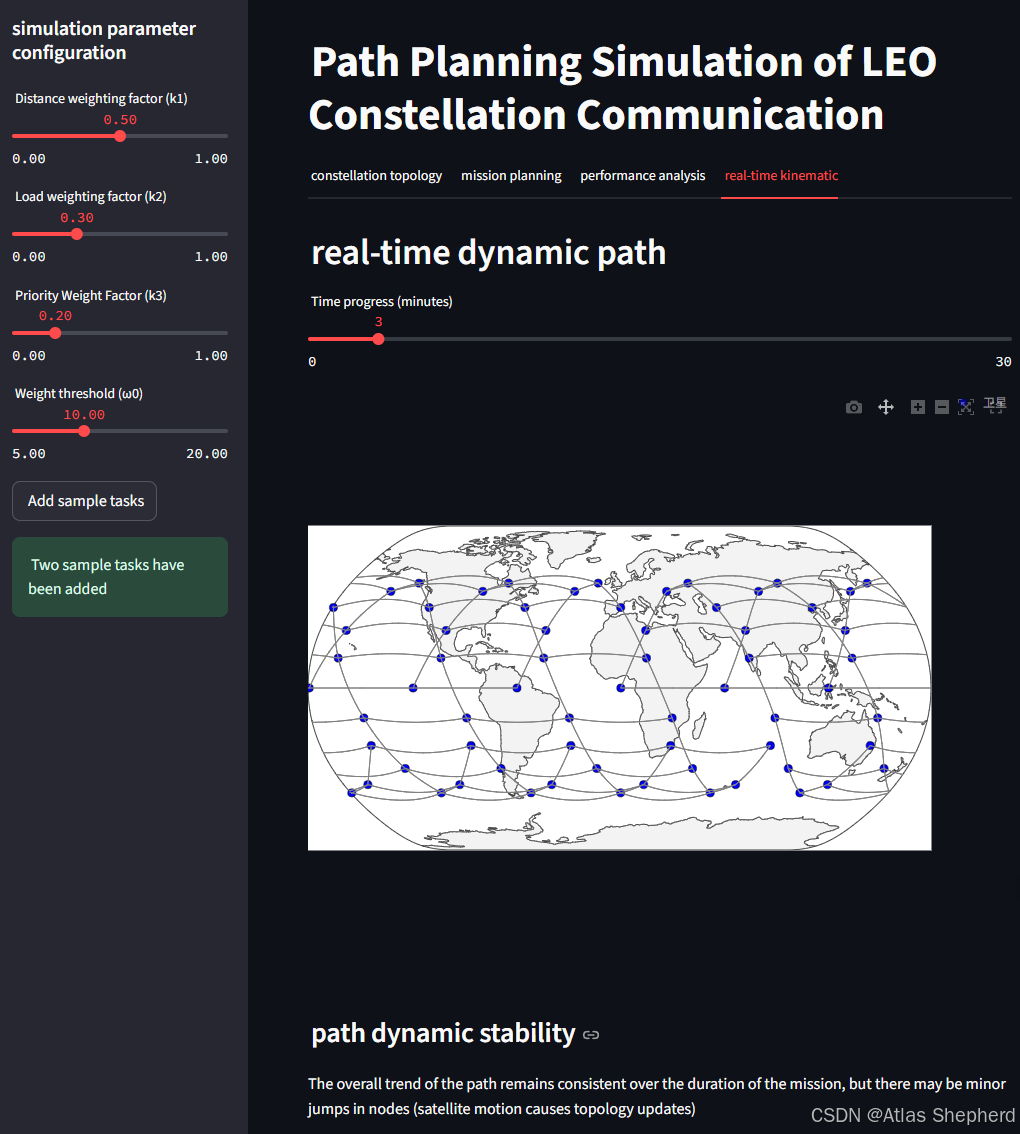
Task: Click the k3 value 0.20
Action: point(55,316)
